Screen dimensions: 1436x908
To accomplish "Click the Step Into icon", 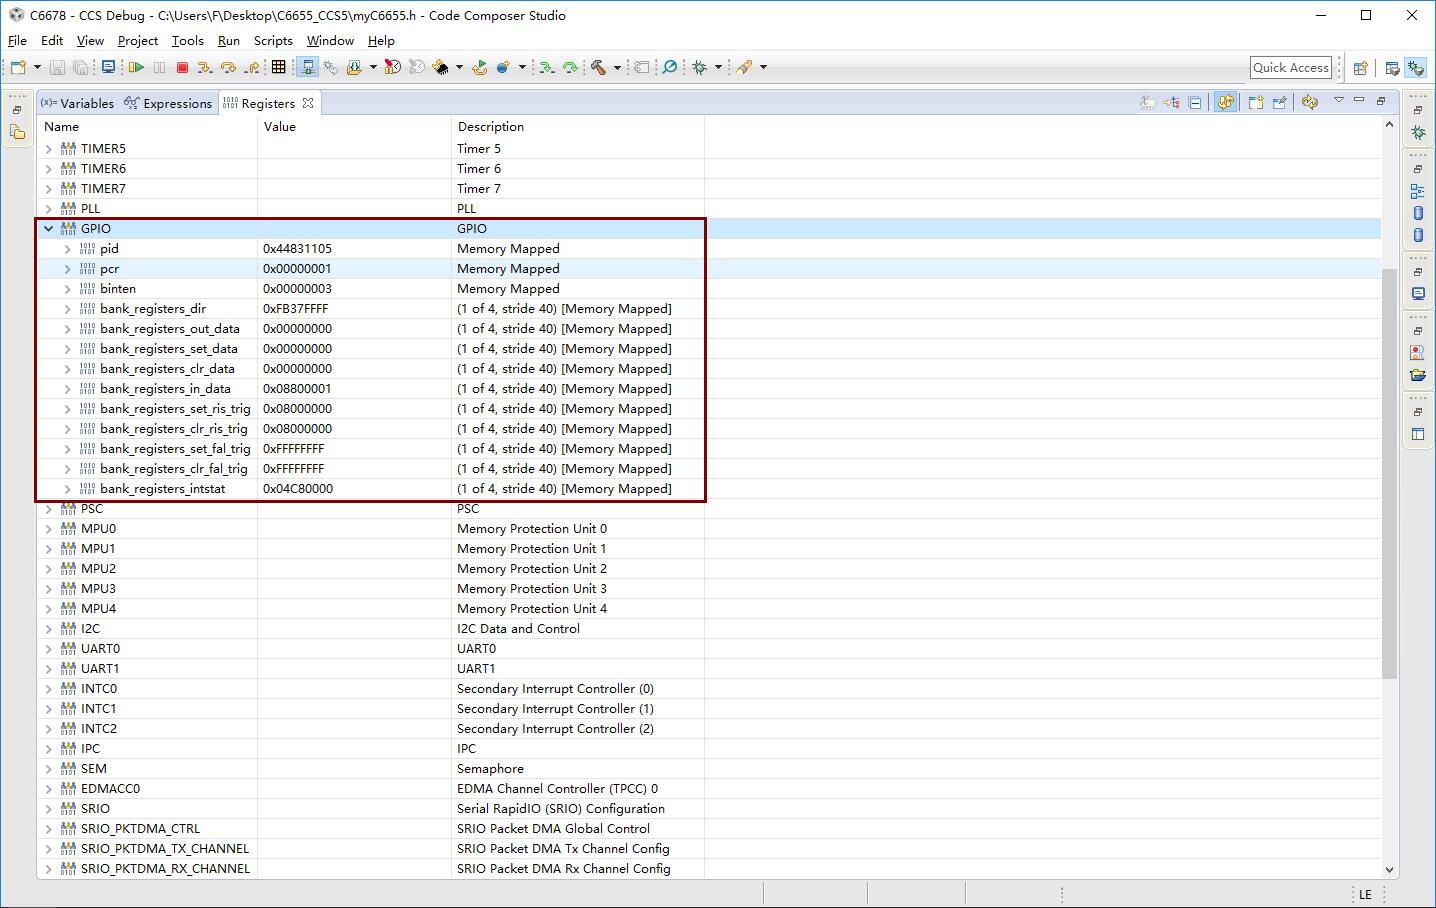I will 205,67.
